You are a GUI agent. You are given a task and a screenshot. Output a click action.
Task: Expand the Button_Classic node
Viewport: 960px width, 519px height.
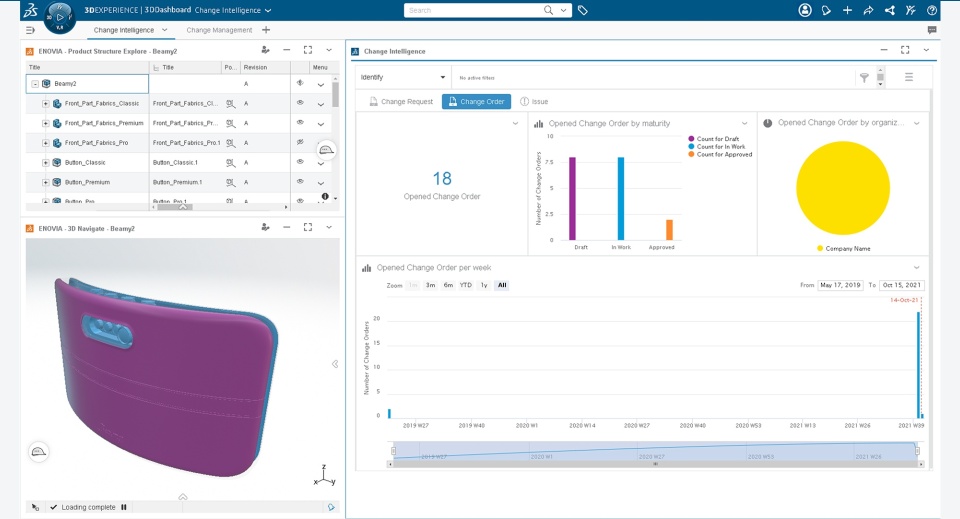click(x=45, y=163)
